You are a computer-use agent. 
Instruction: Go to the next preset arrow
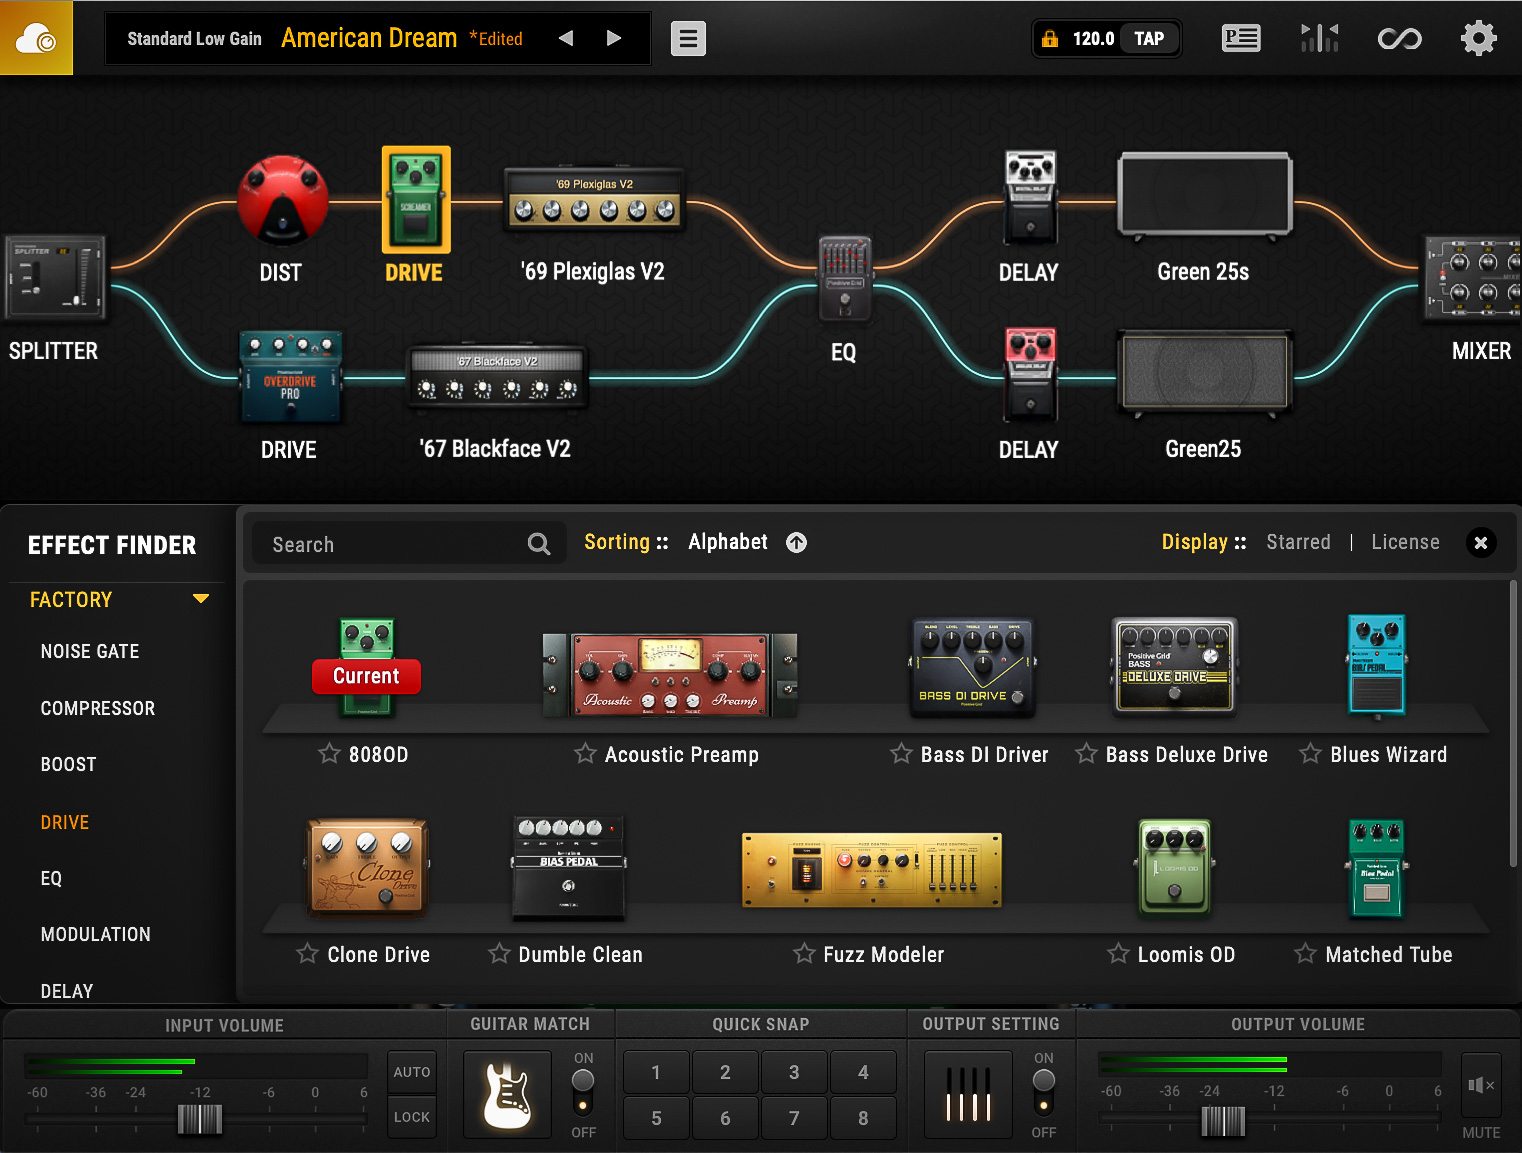pyautogui.click(x=614, y=38)
